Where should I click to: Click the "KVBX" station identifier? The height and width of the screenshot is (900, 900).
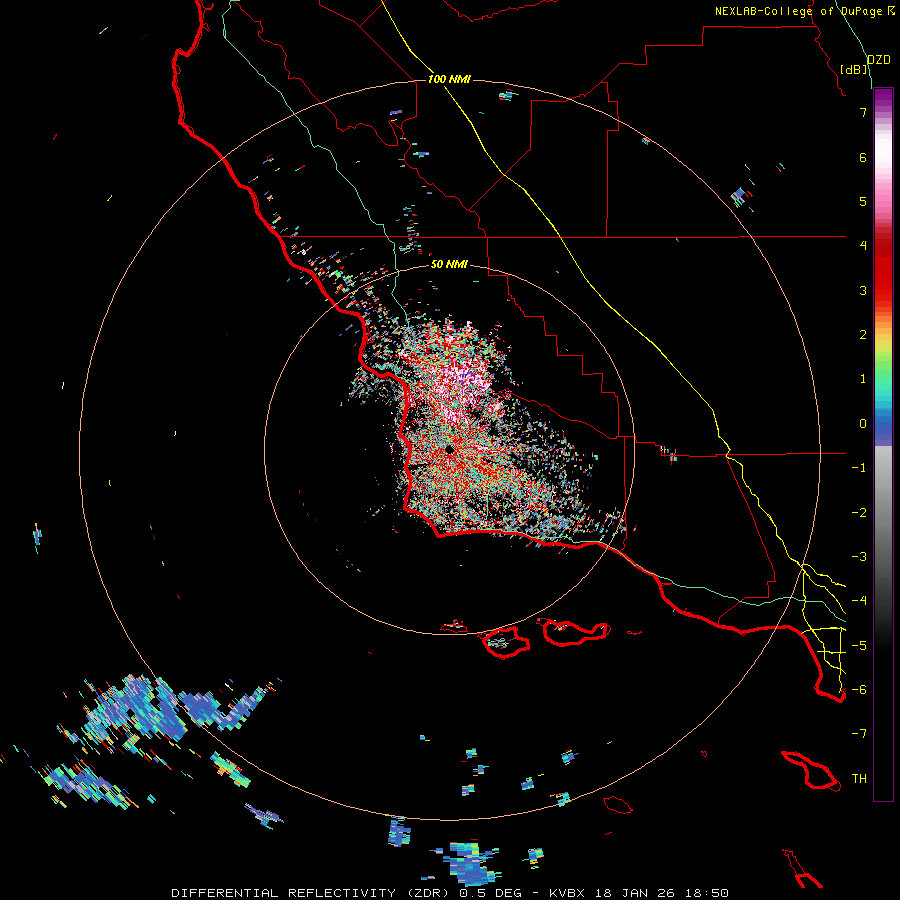coord(567,893)
